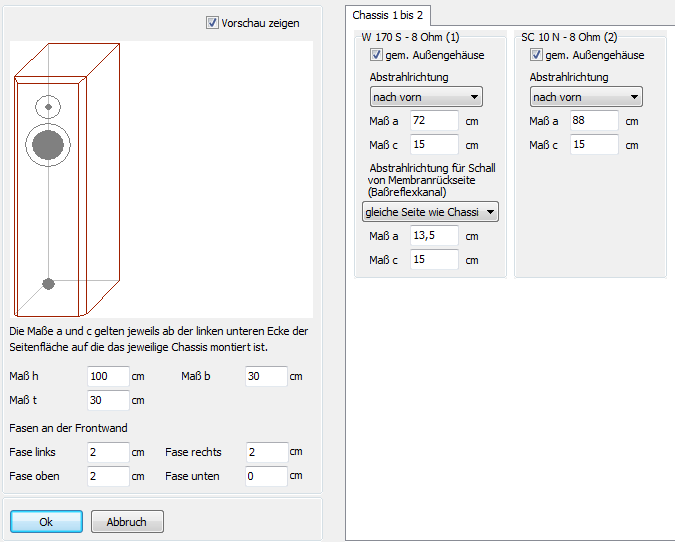Click the Maß b field showing 30

pyautogui.click(x=266, y=376)
